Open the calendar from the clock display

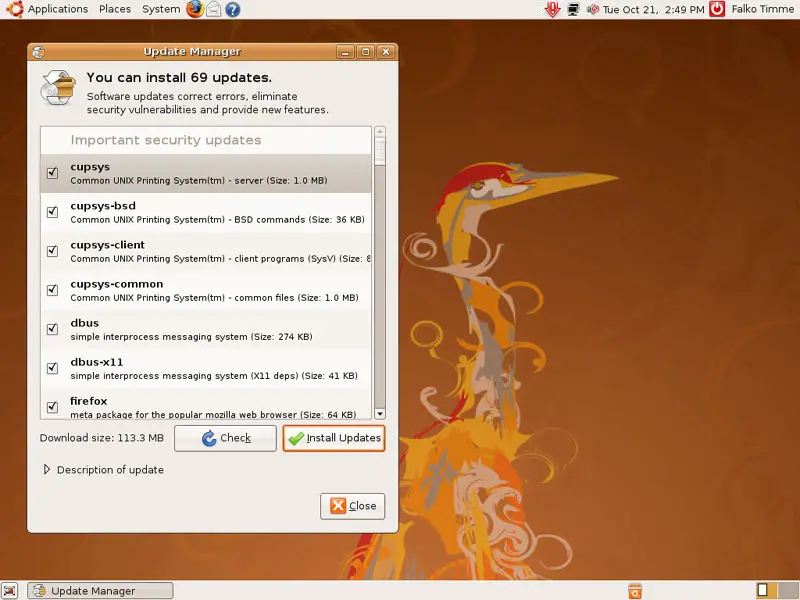pyautogui.click(x=653, y=9)
